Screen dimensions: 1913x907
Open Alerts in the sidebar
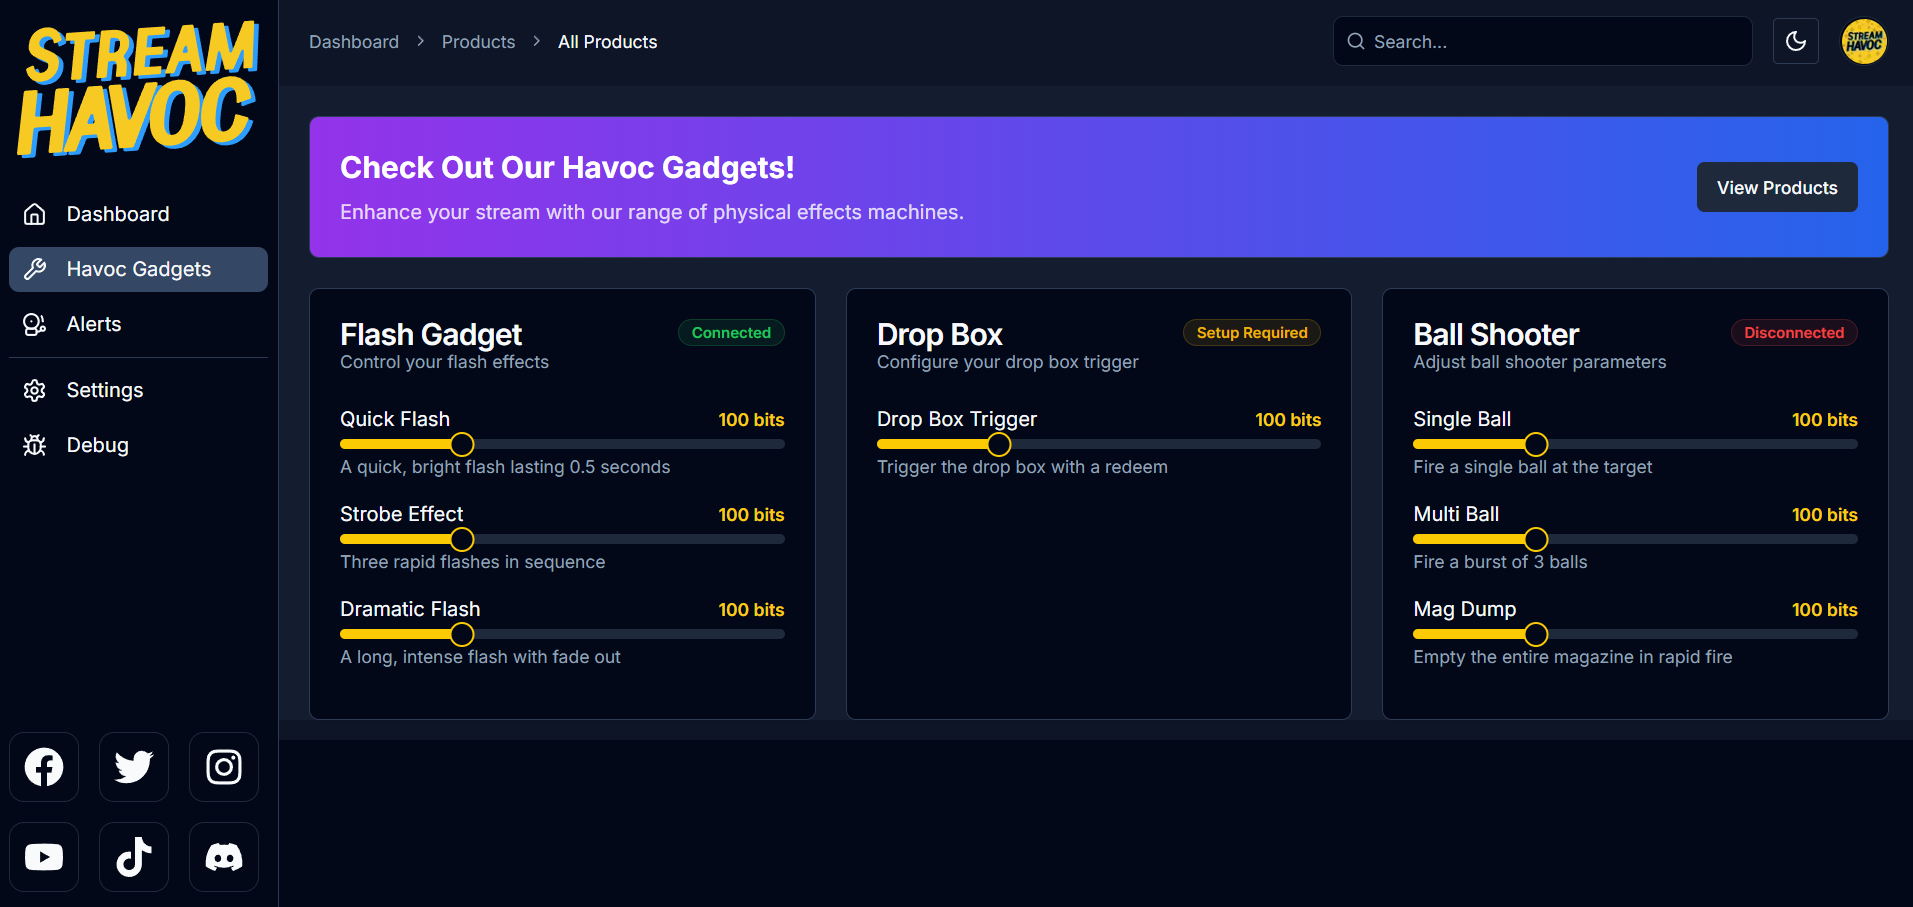coord(138,324)
